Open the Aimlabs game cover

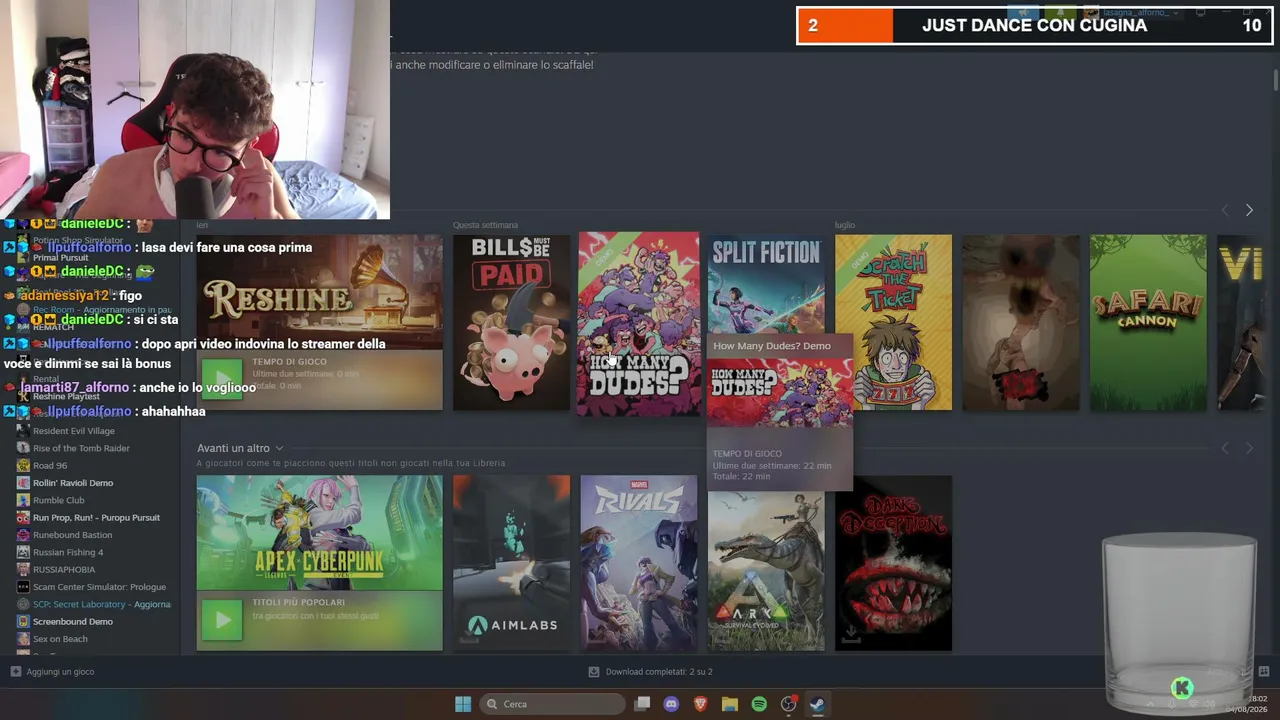point(511,563)
